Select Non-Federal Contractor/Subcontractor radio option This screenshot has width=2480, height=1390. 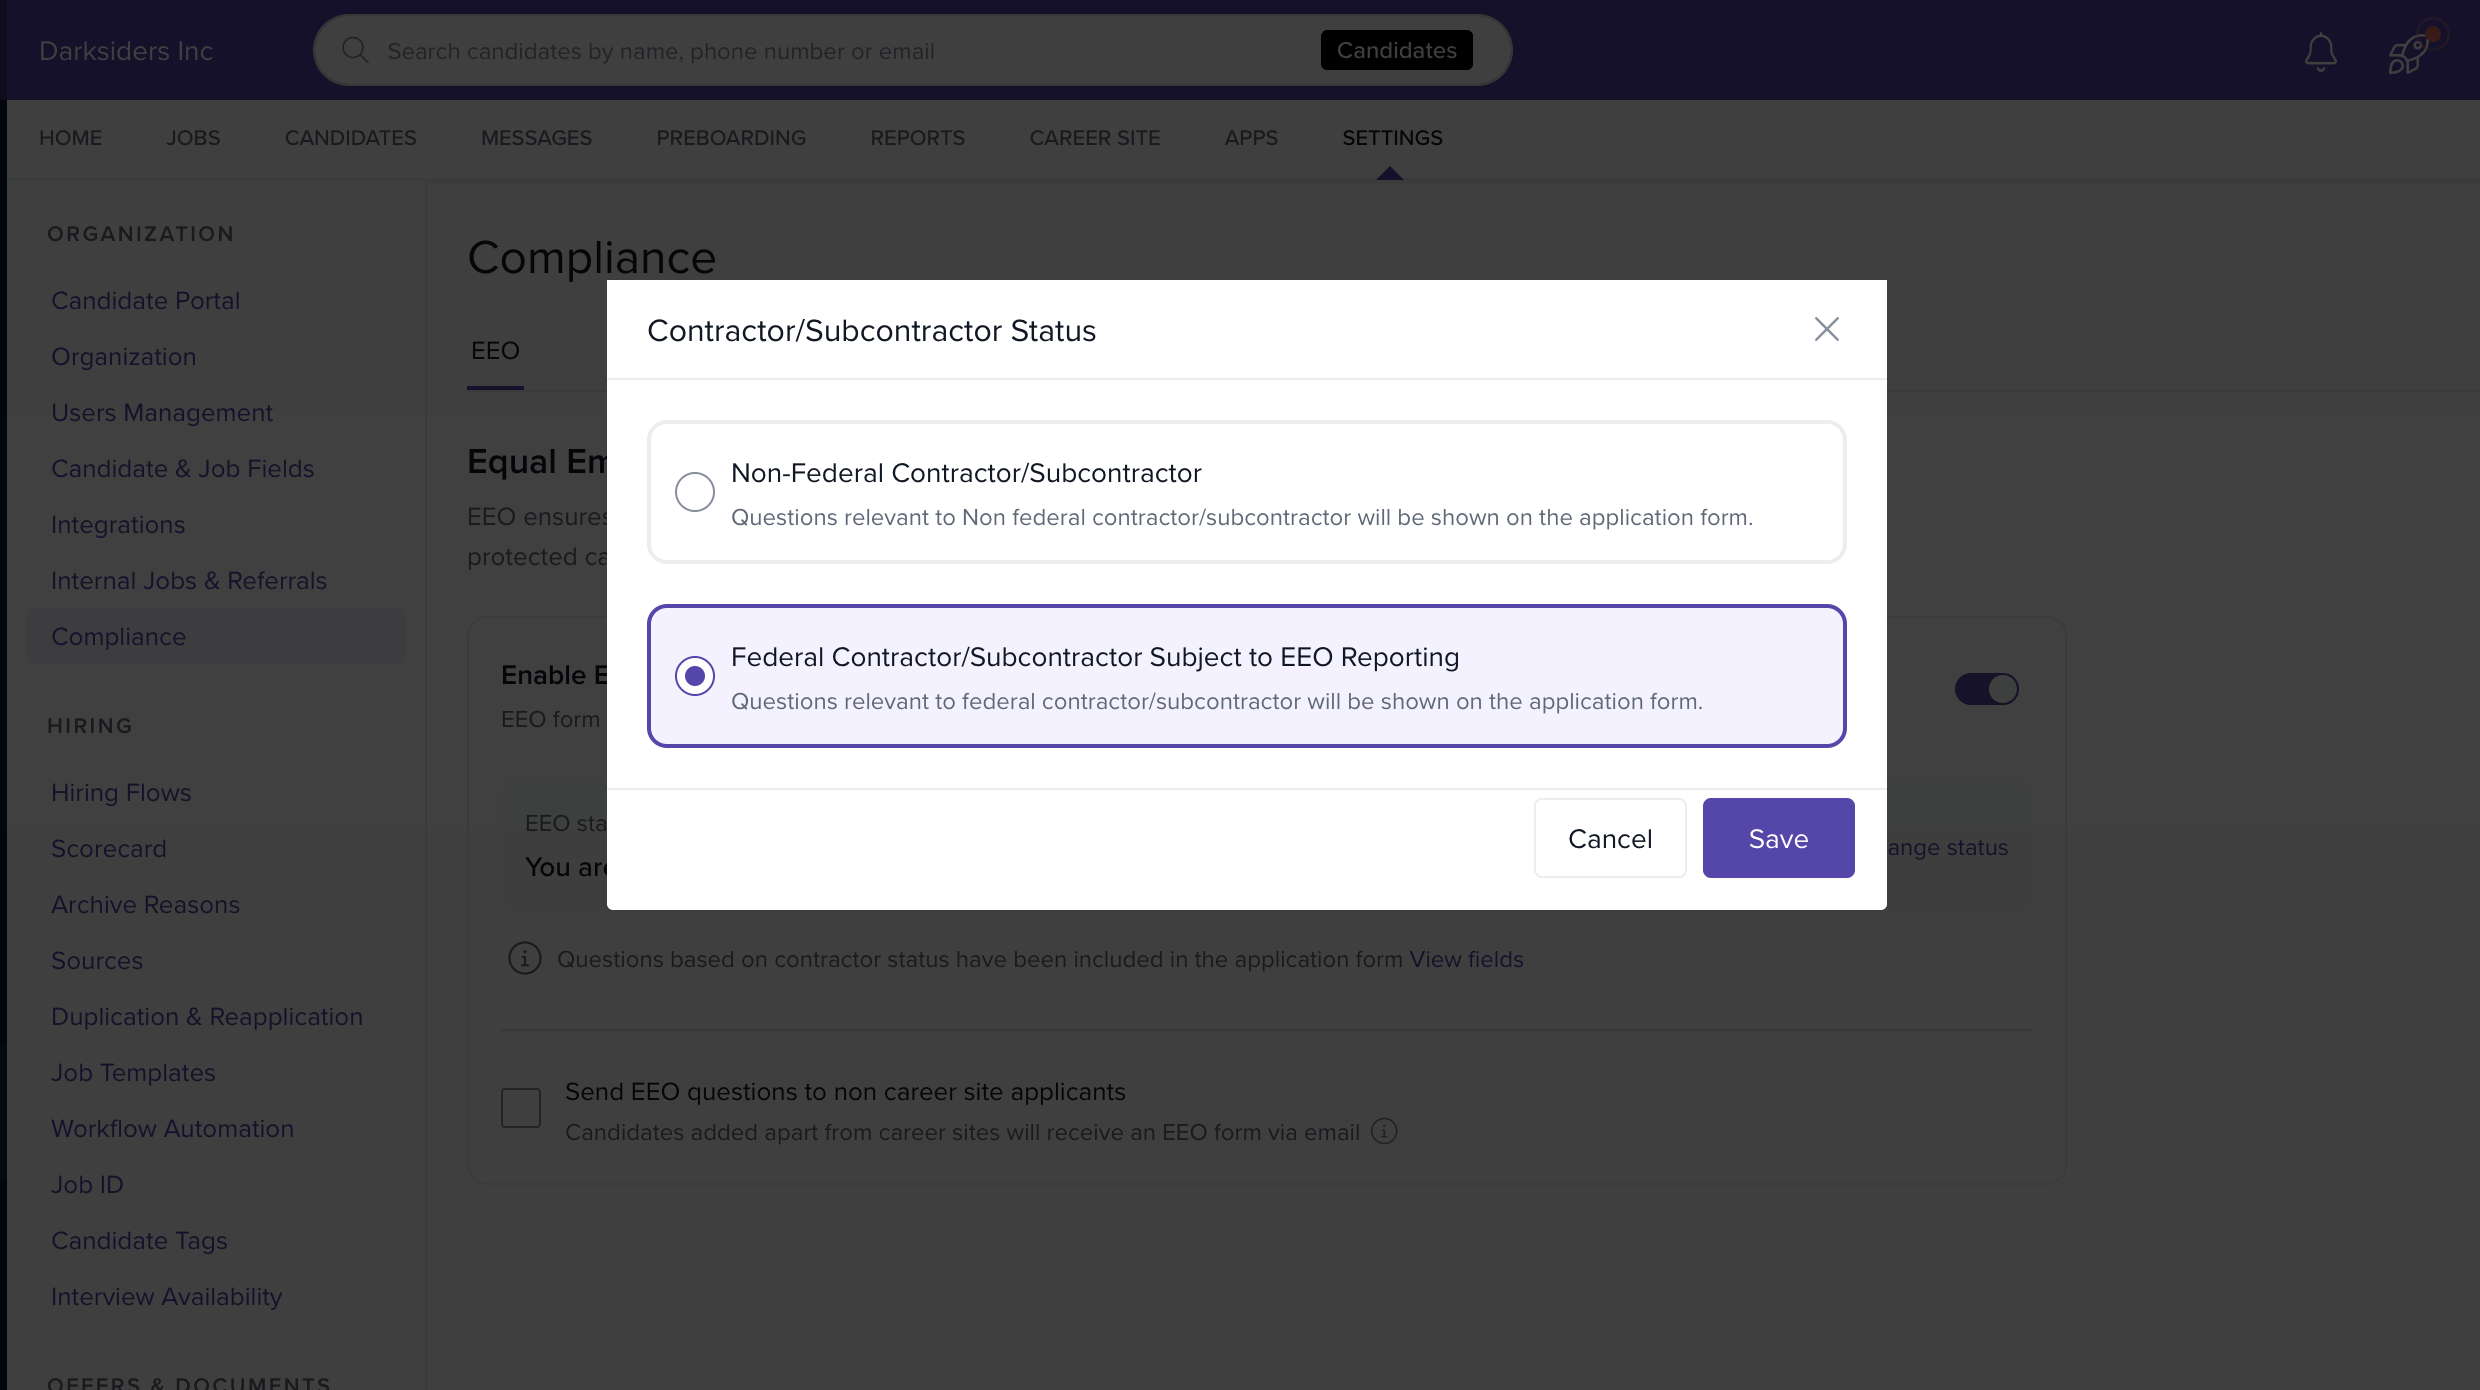point(694,492)
